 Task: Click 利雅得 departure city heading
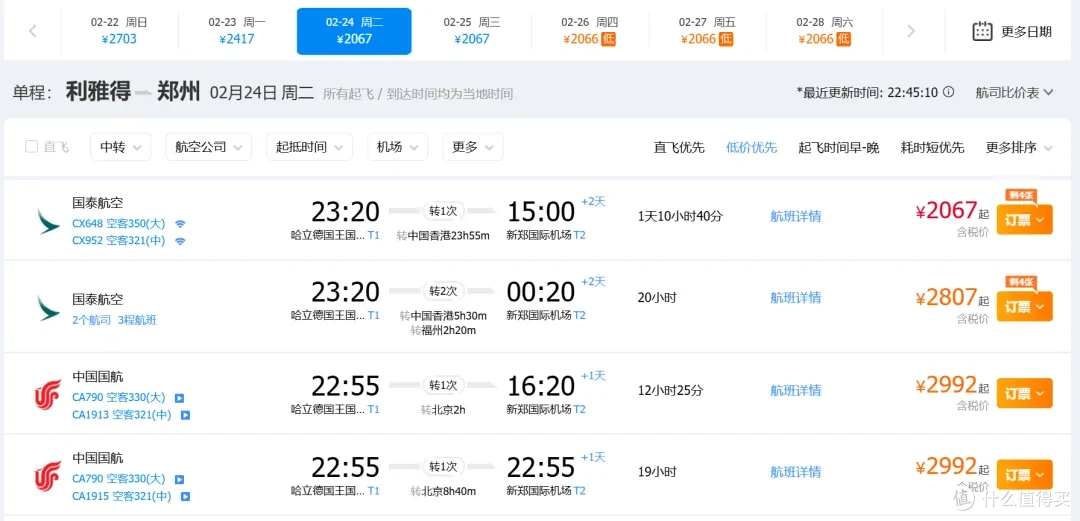(x=98, y=91)
